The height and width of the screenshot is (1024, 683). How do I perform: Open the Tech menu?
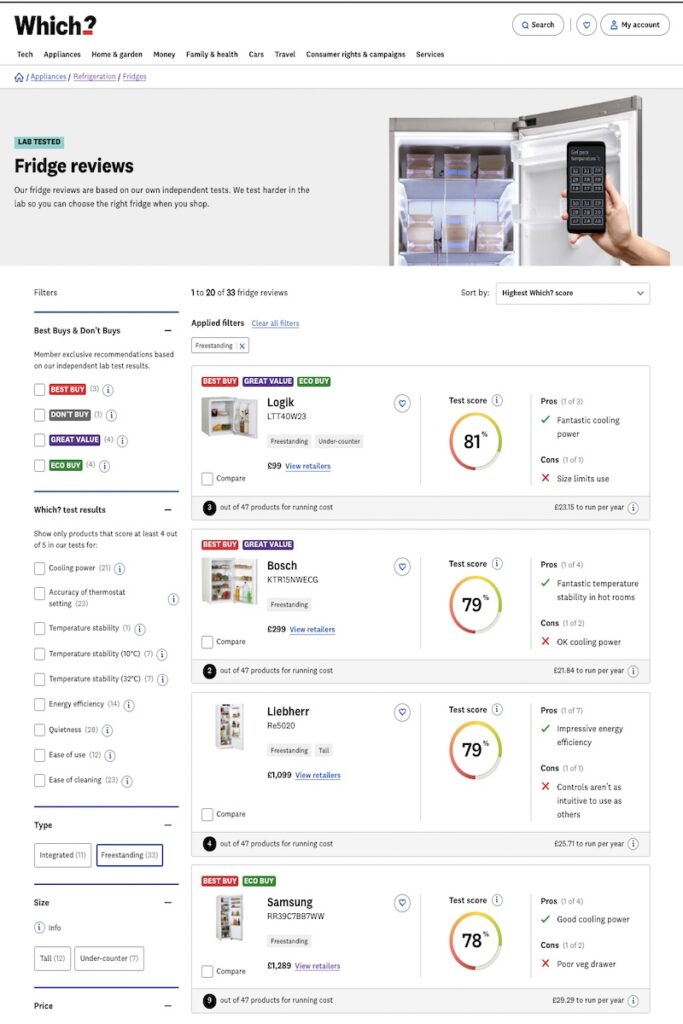click(x=25, y=55)
